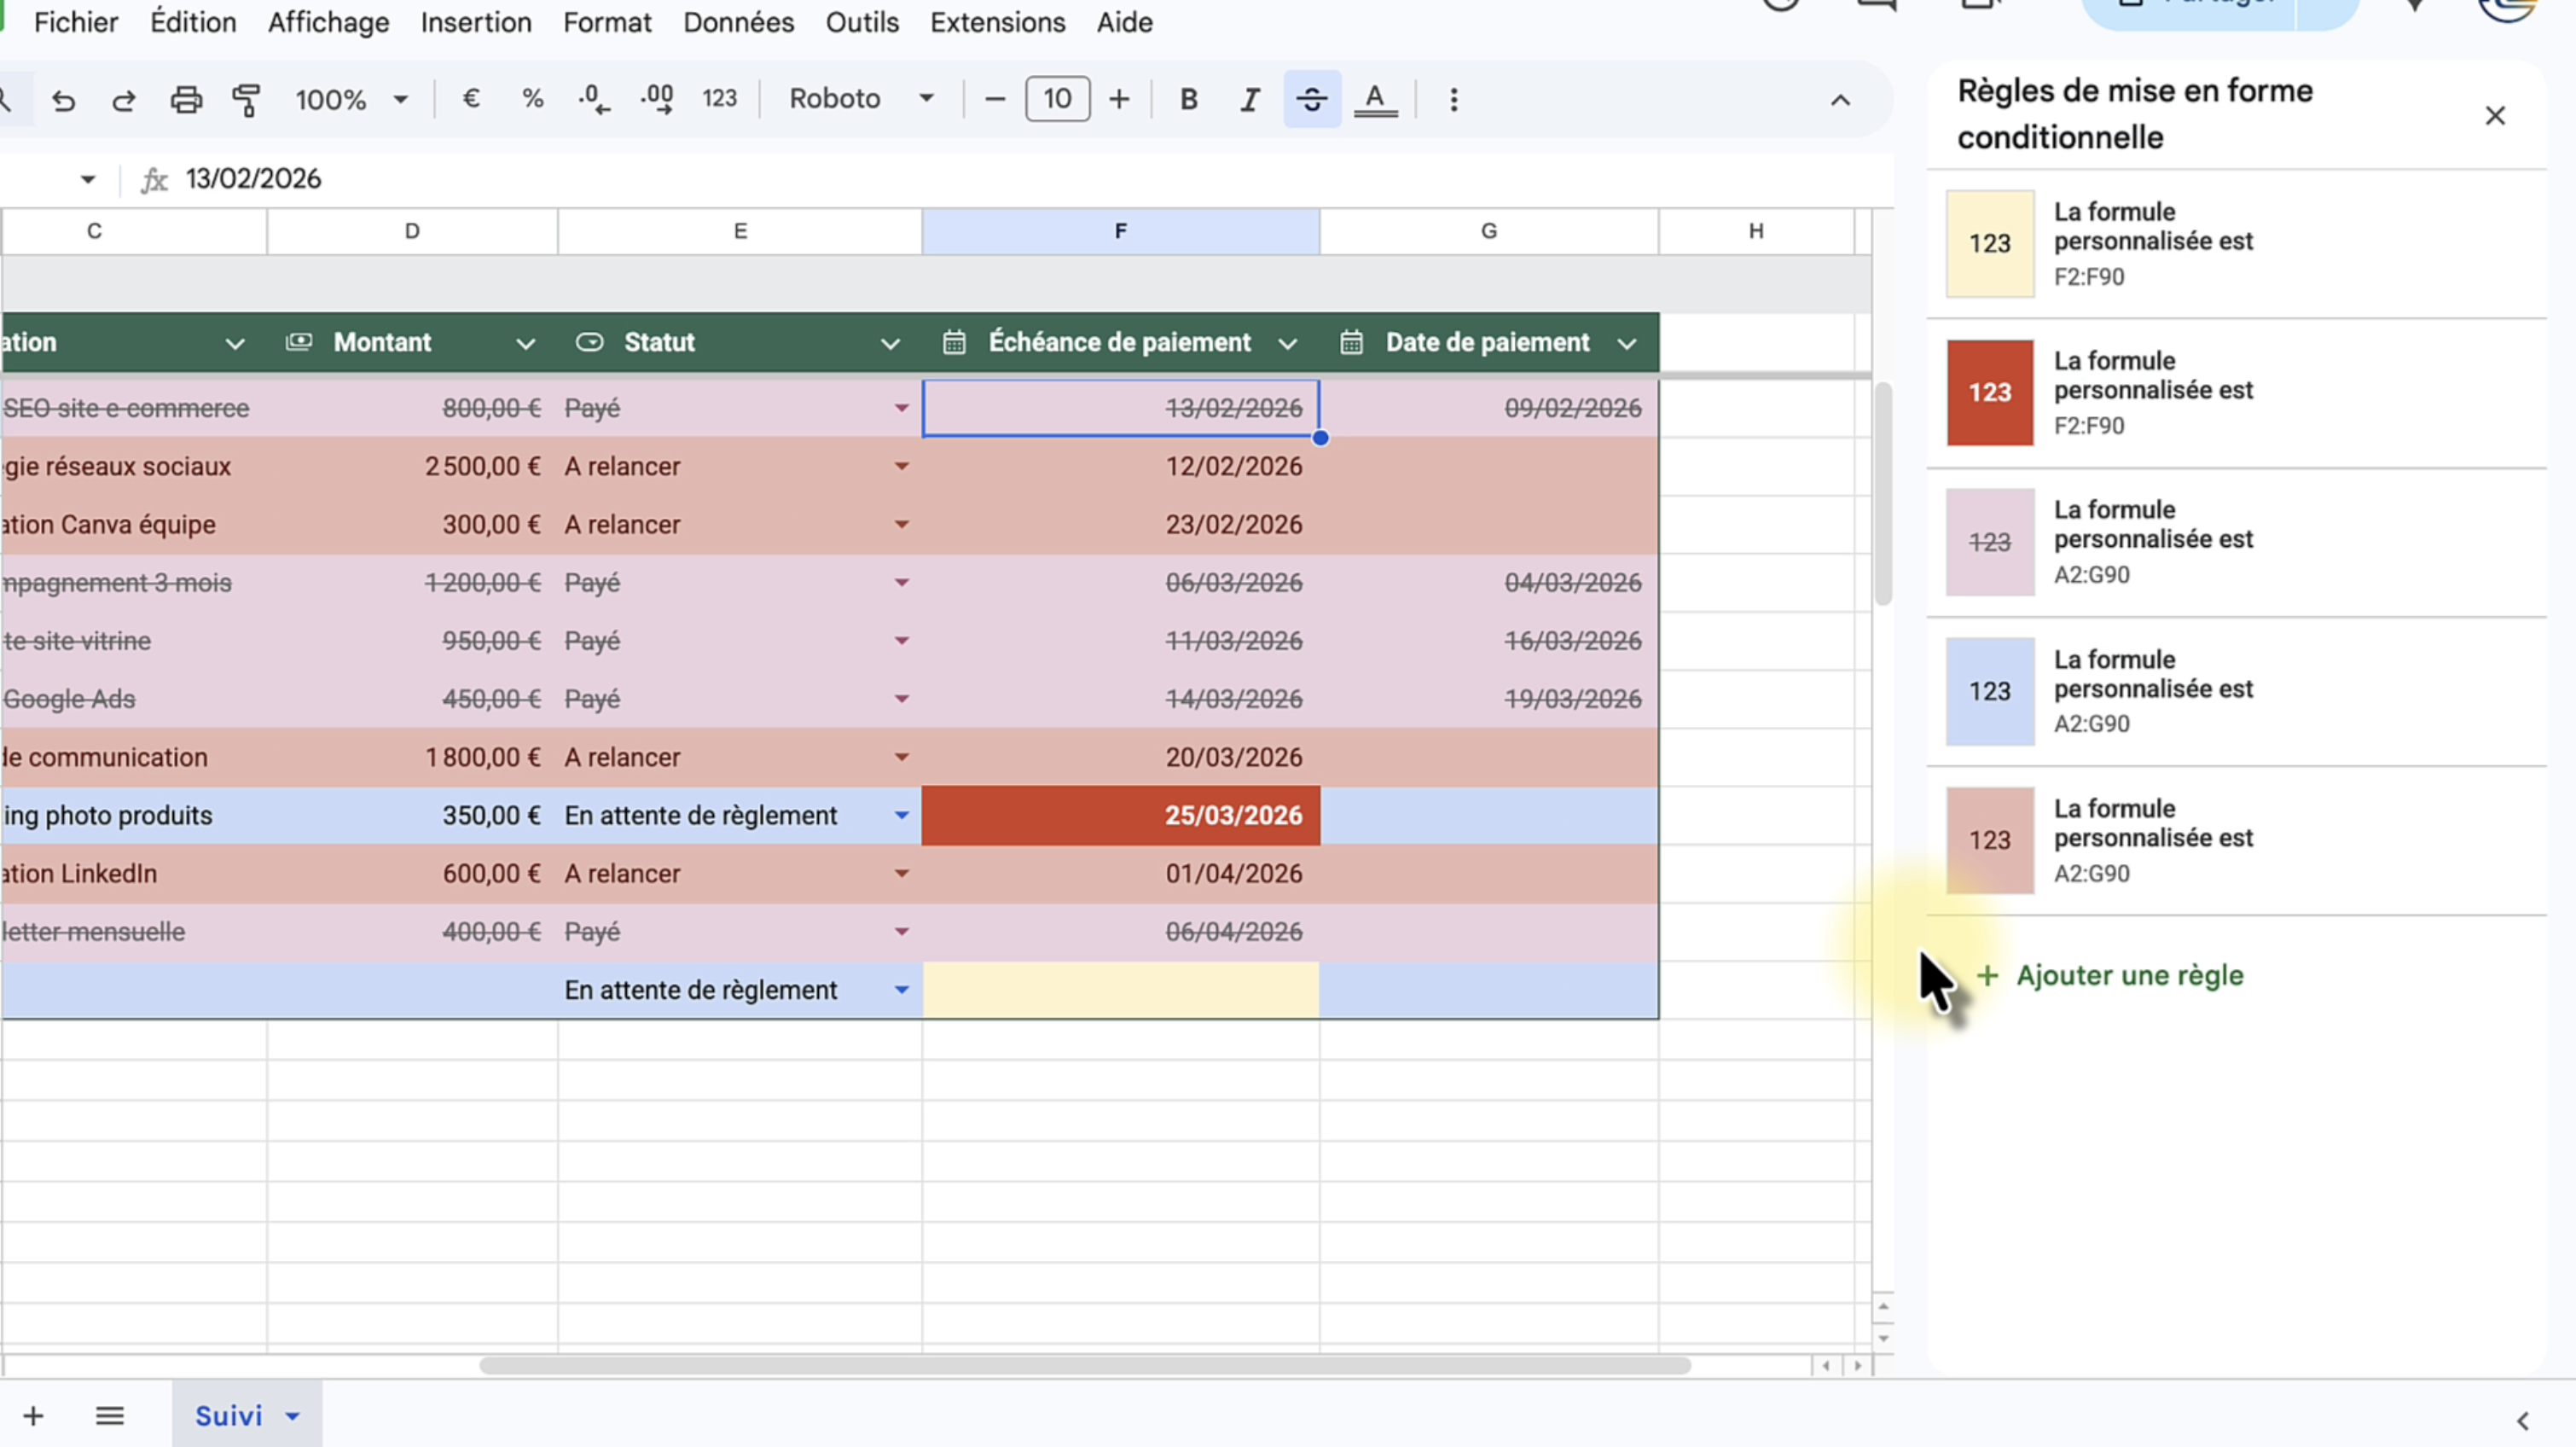Click the undo arrow icon

tap(63, 100)
